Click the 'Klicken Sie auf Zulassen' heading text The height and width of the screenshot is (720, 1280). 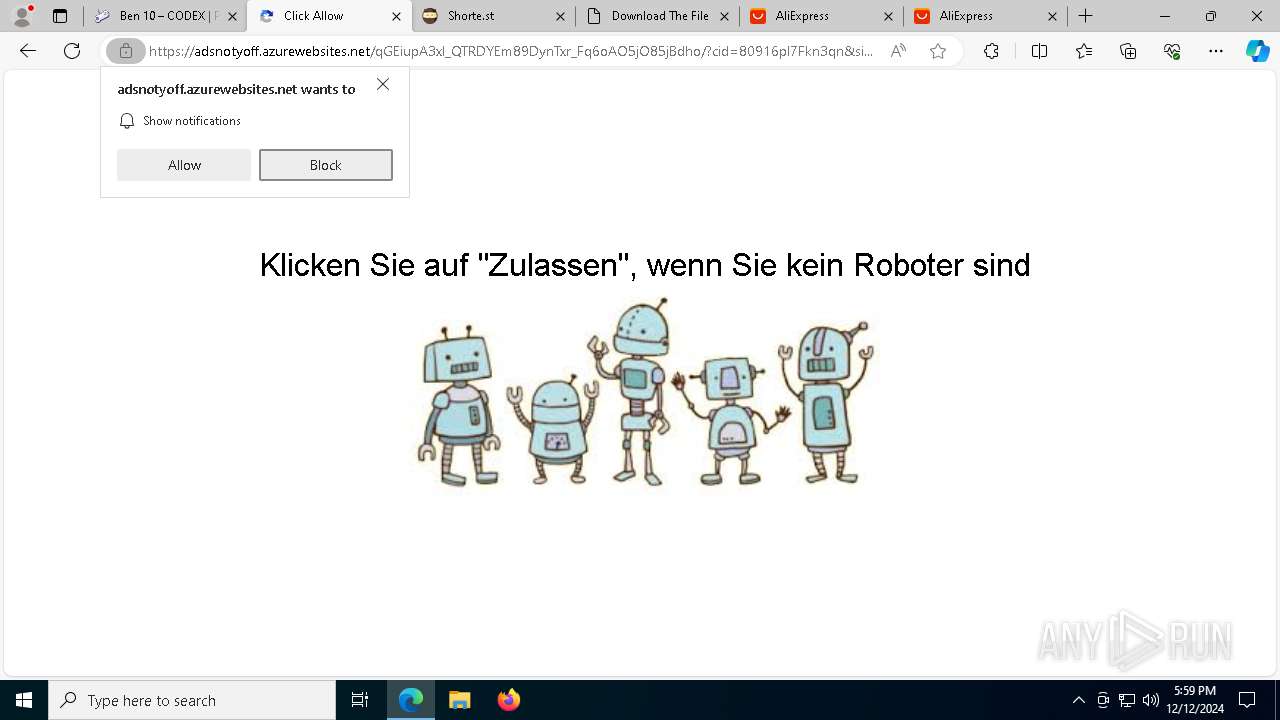[645, 265]
